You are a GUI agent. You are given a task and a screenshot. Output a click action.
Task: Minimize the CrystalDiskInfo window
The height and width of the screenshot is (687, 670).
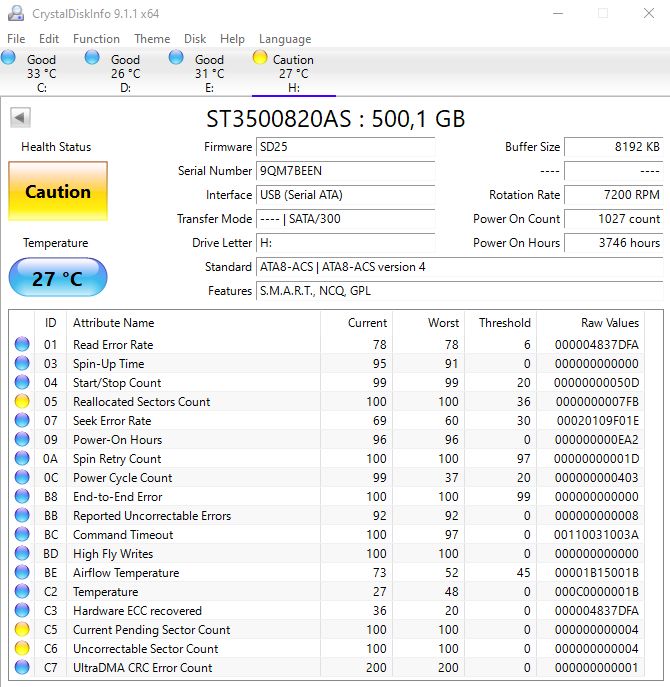558,13
